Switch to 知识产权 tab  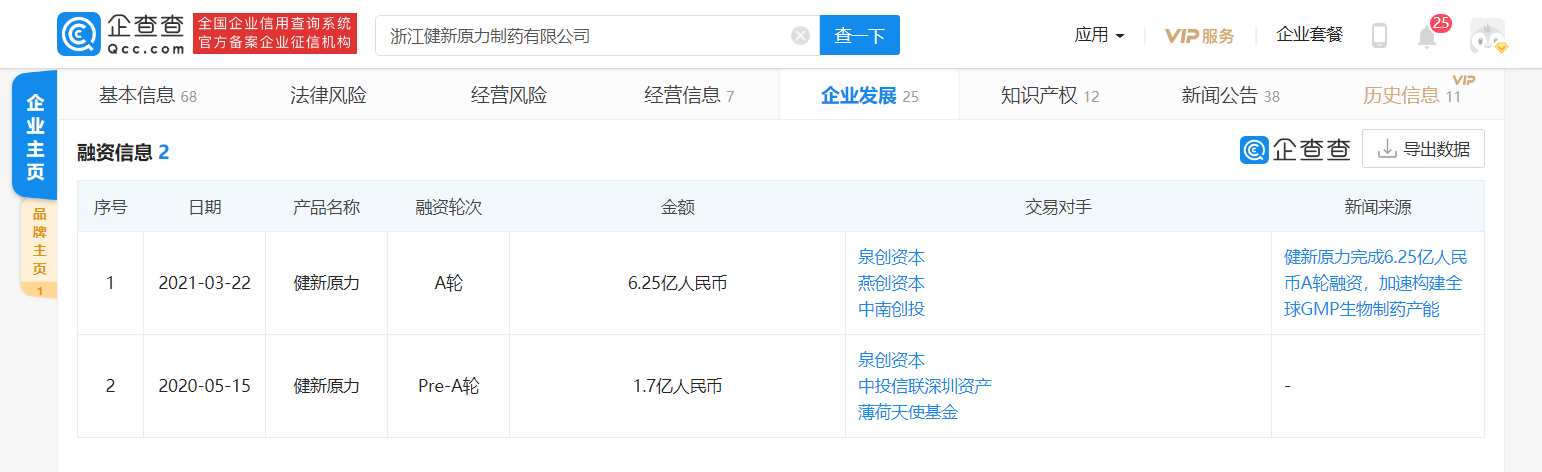(1050, 96)
